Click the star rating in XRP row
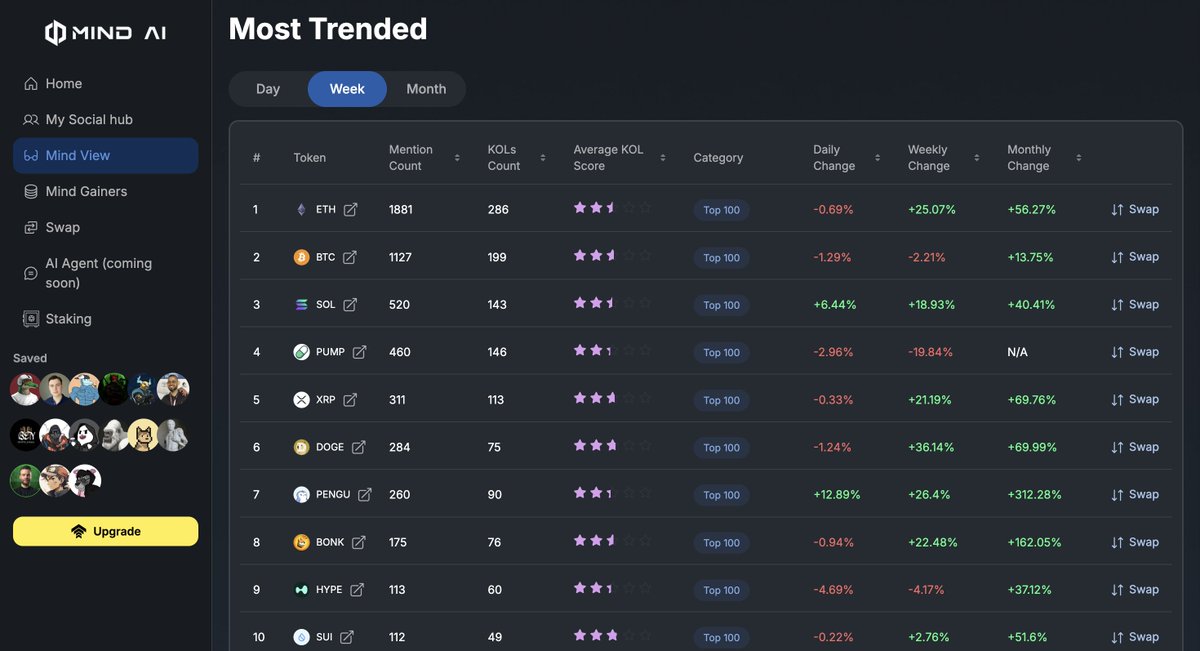The image size is (1200, 651). point(612,399)
